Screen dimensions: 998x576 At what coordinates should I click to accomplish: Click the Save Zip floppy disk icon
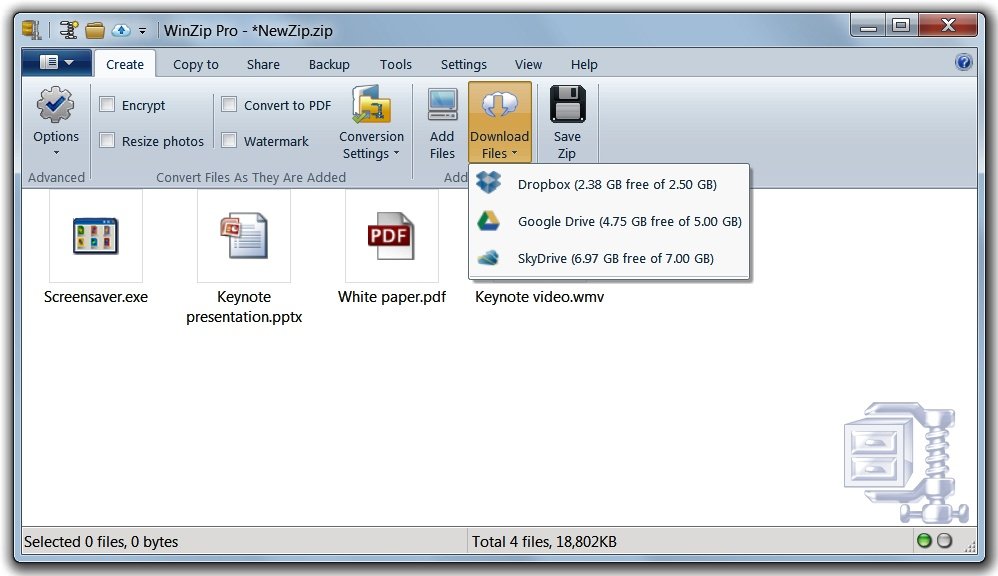567,104
